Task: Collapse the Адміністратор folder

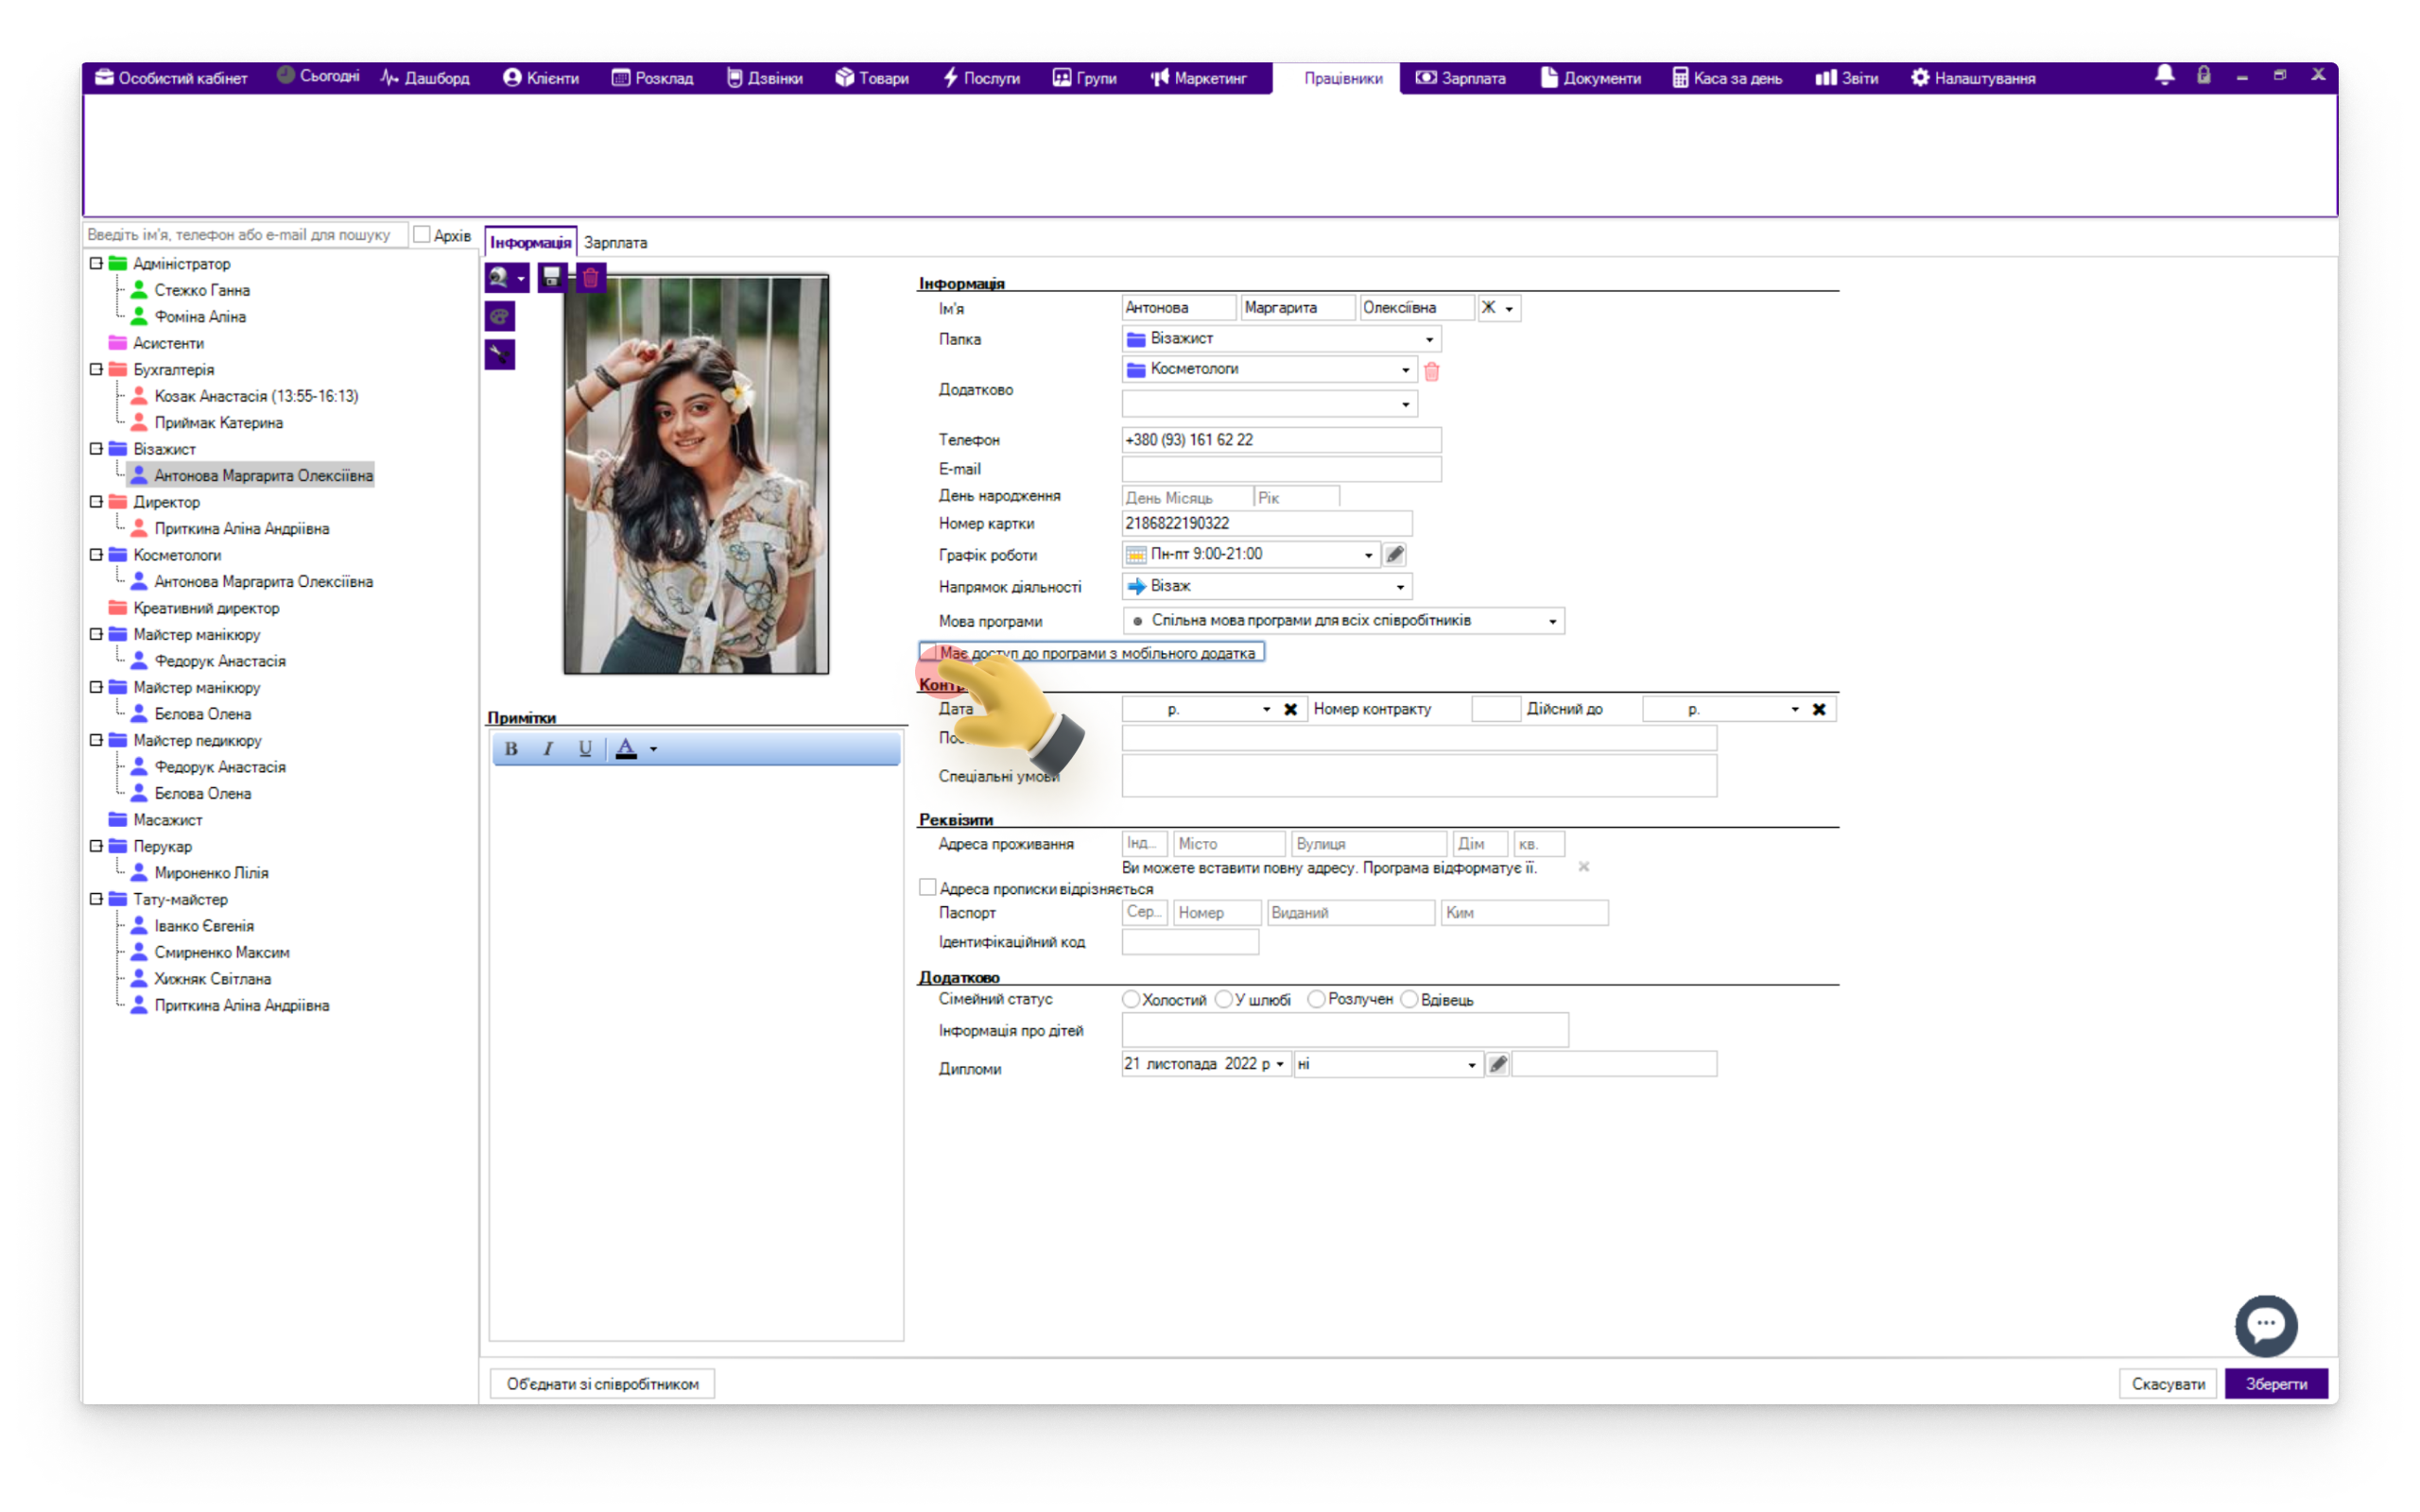Action: click(96, 264)
